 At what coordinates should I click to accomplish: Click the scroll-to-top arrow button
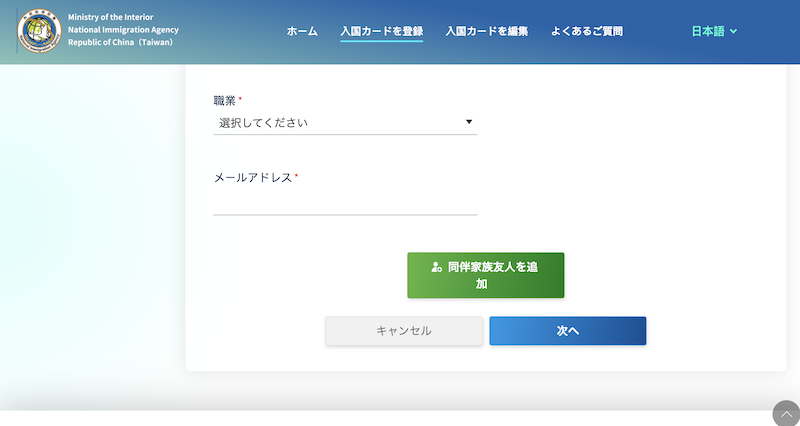click(786, 414)
